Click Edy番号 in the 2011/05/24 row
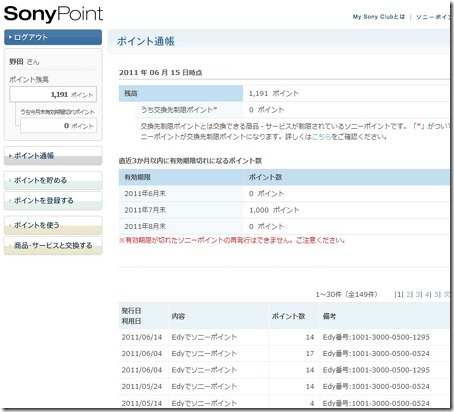Screen dimensions: 454x412 coord(376,386)
